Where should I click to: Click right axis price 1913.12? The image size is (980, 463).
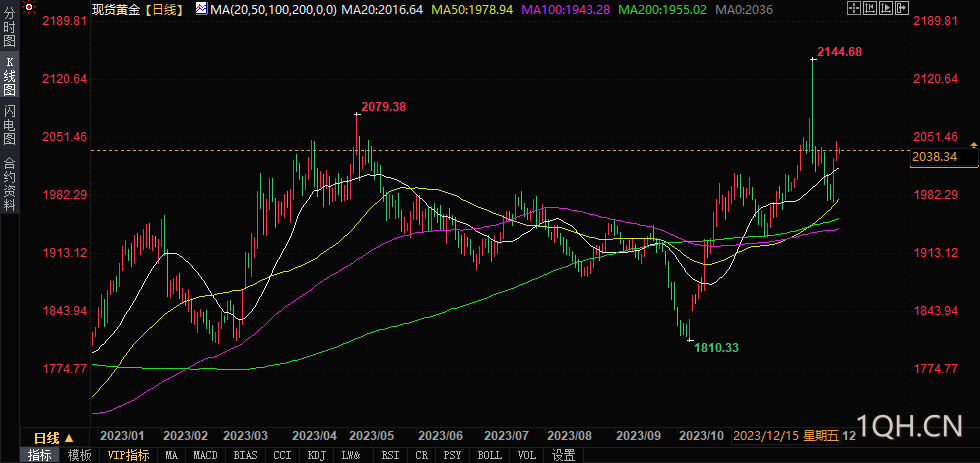pos(935,253)
